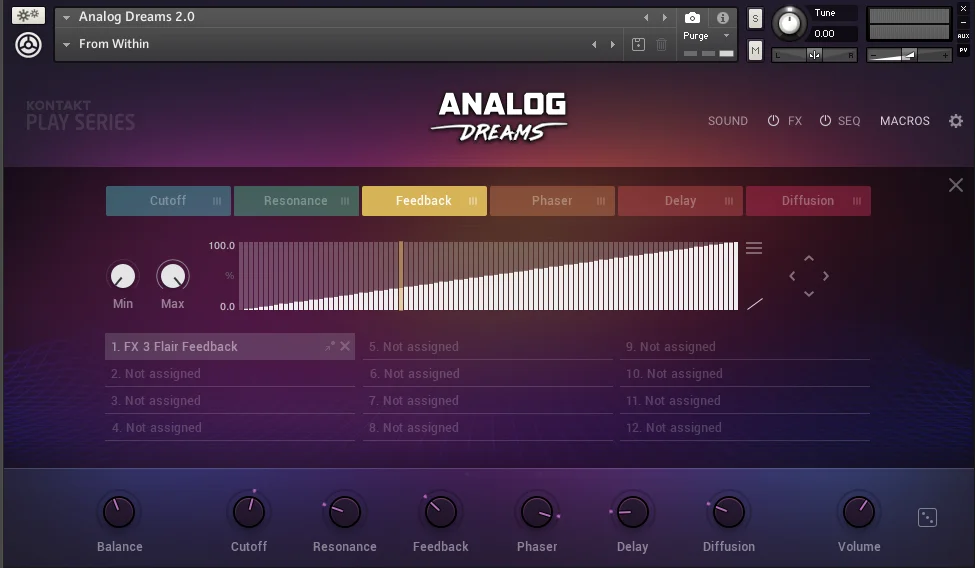The height and width of the screenshot is (568, 975).
Task: Select the 5. Not assigned slot
Action: 488,347
